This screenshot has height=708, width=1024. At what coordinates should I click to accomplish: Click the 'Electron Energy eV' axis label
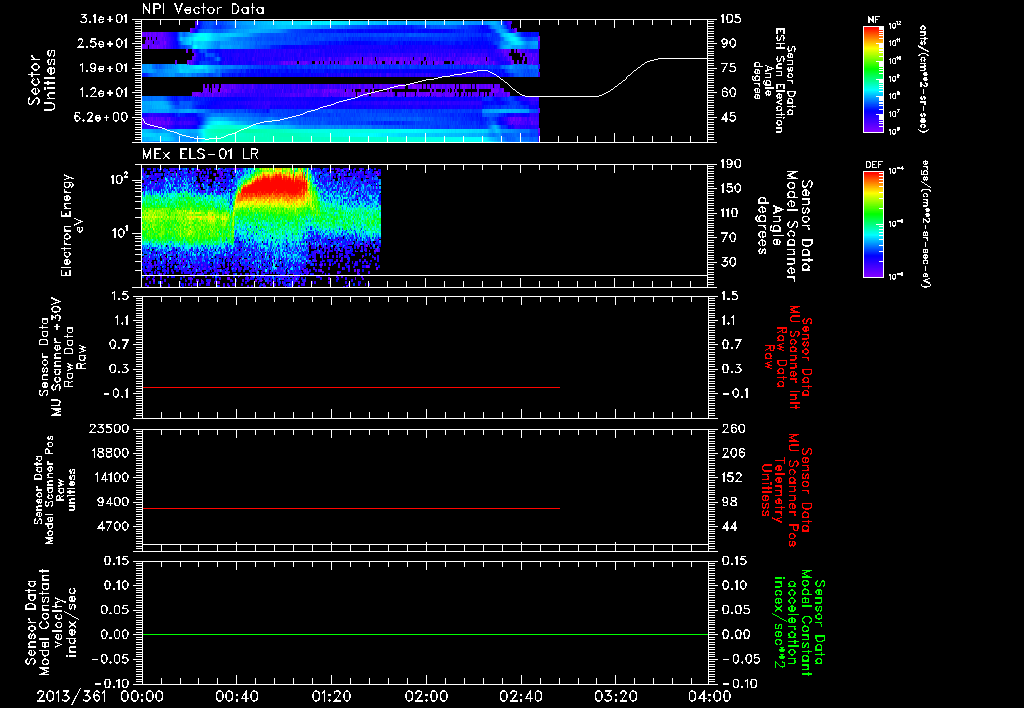coord(72,225)
